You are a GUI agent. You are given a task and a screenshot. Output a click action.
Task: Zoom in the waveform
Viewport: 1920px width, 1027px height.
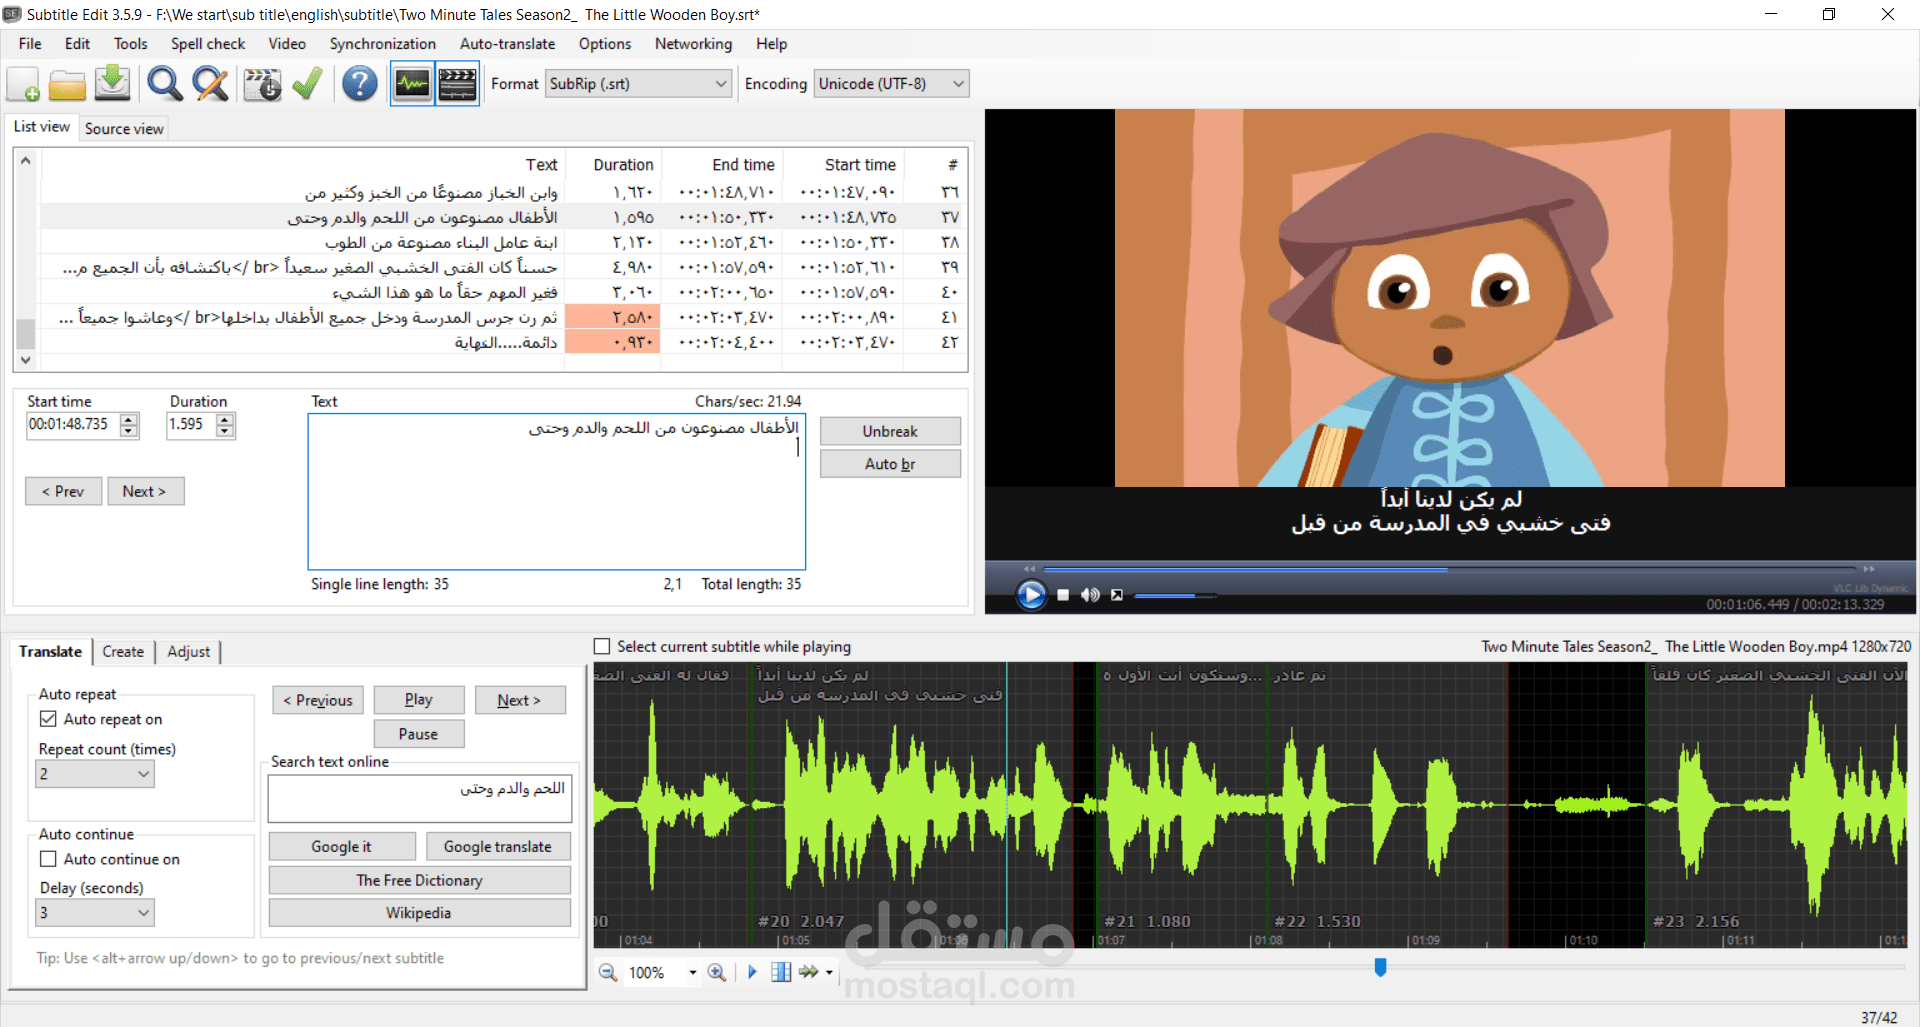tap(717, 972)
